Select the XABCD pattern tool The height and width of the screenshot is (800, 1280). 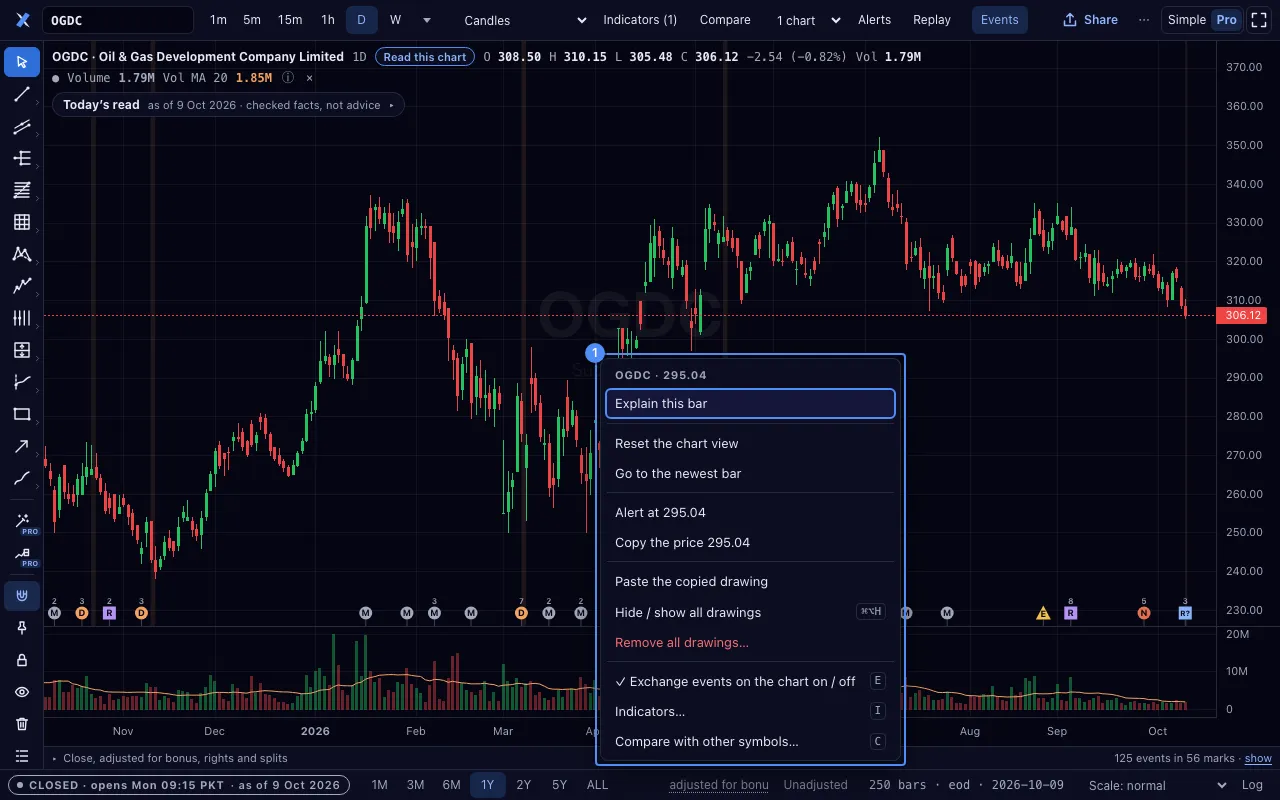coord(22,254)
